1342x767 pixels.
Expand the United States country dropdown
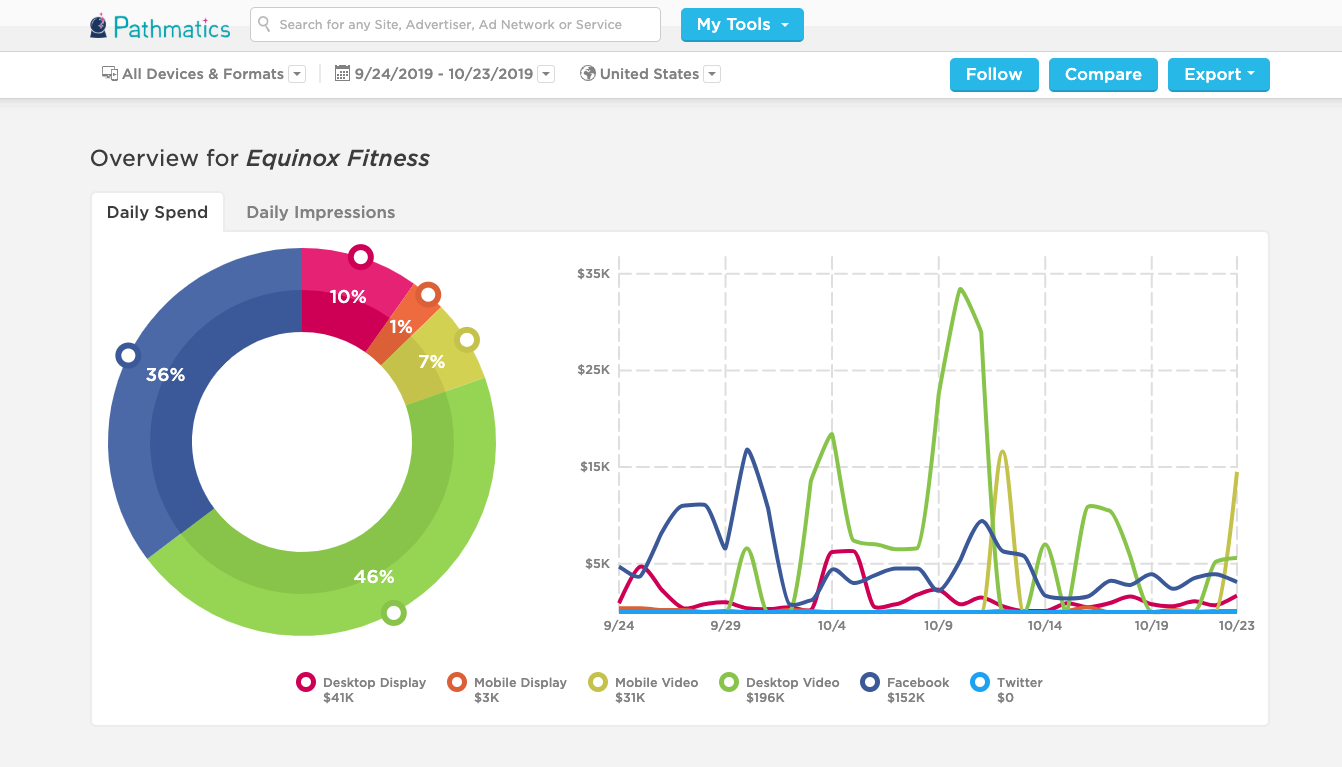pos(711,74)
